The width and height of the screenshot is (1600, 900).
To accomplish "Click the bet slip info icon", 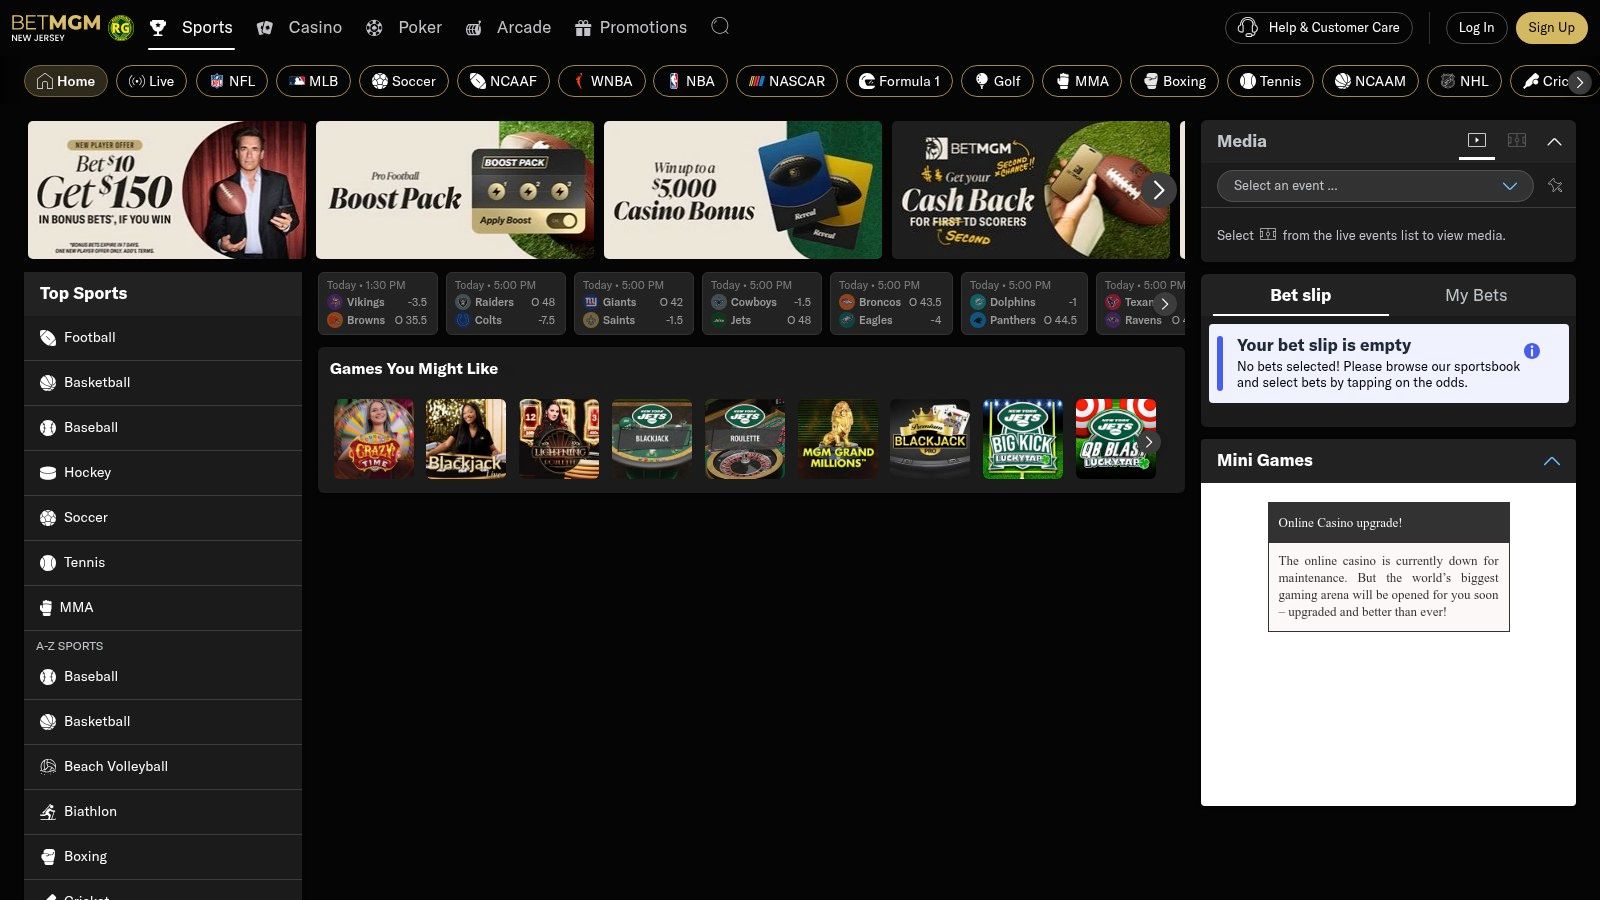I will (x=1531, y=351).
